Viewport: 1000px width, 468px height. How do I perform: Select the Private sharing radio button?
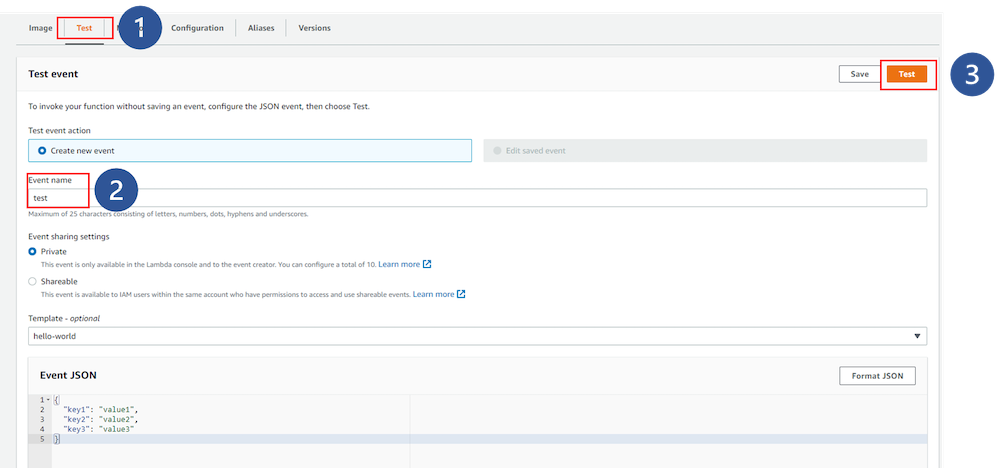(33, 252)
